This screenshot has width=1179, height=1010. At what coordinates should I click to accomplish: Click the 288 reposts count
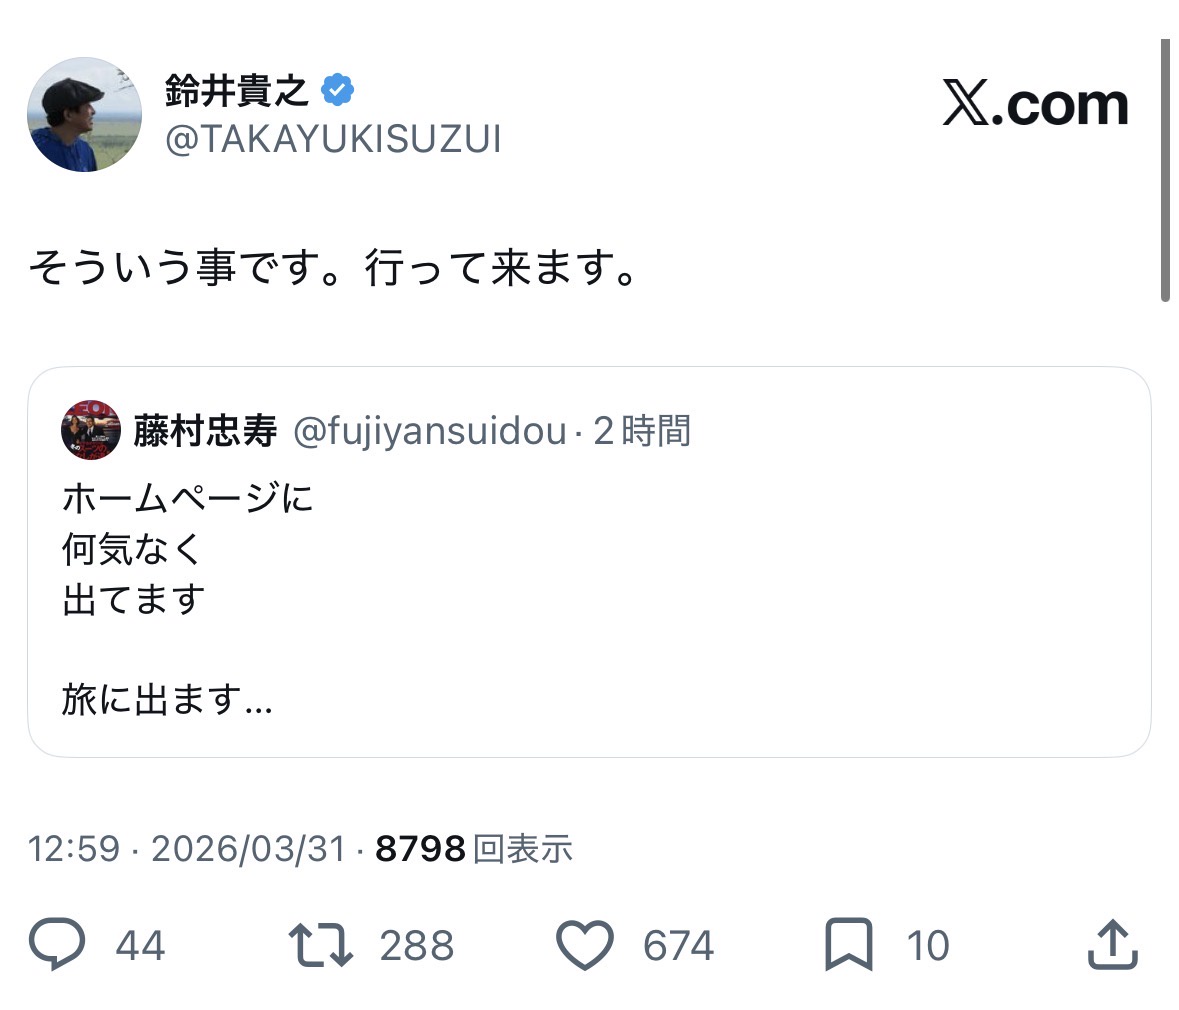pyautogui.click(x=416, y=946)
